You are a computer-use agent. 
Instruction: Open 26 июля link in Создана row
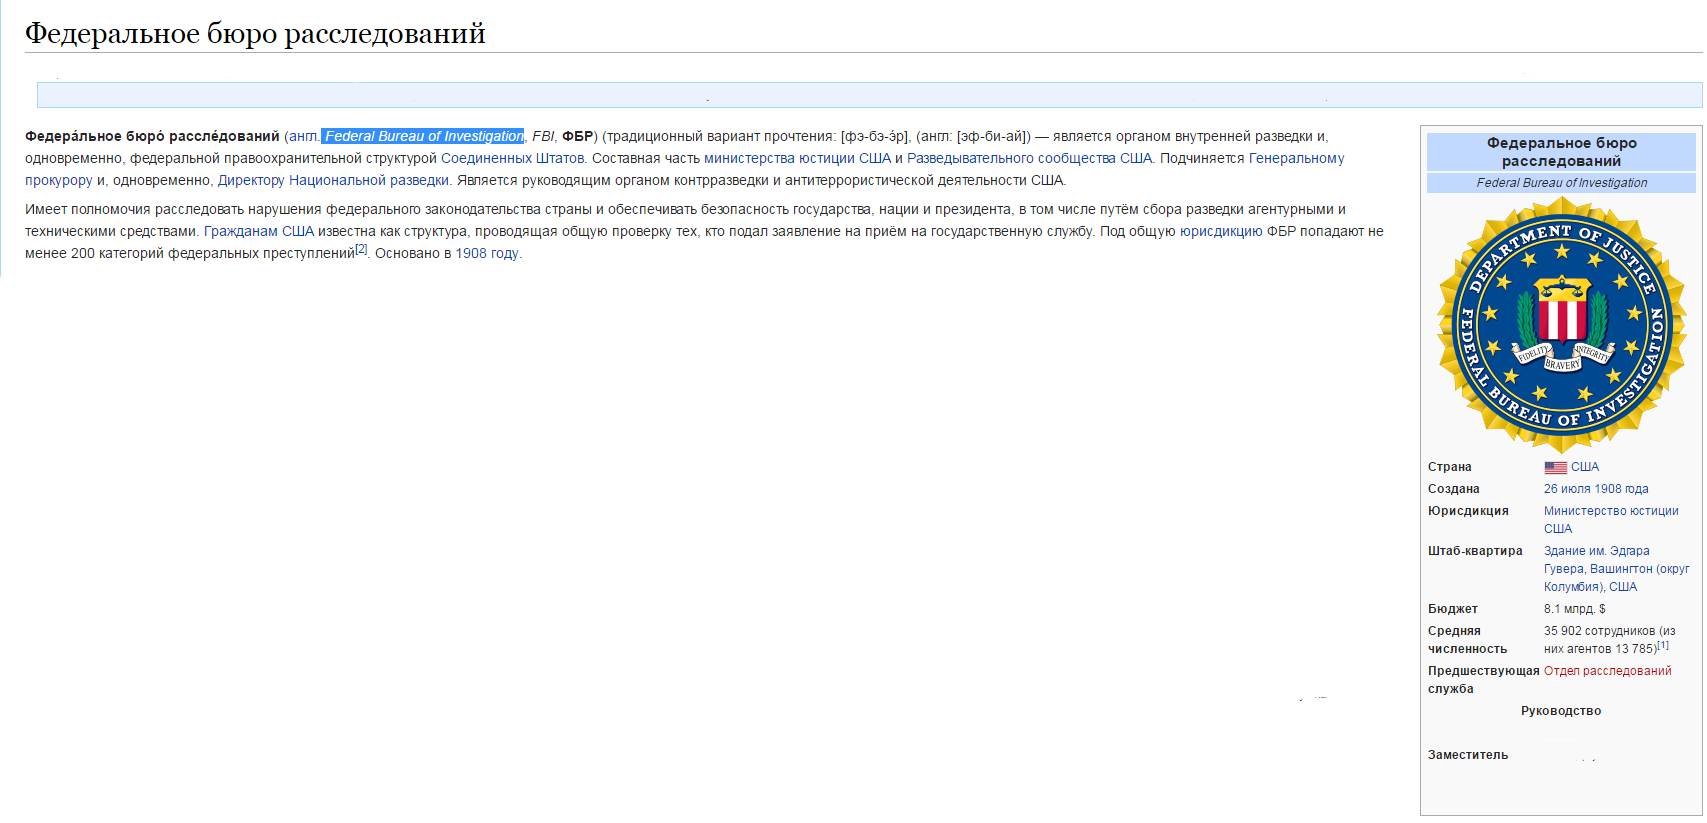[1567, 489]
